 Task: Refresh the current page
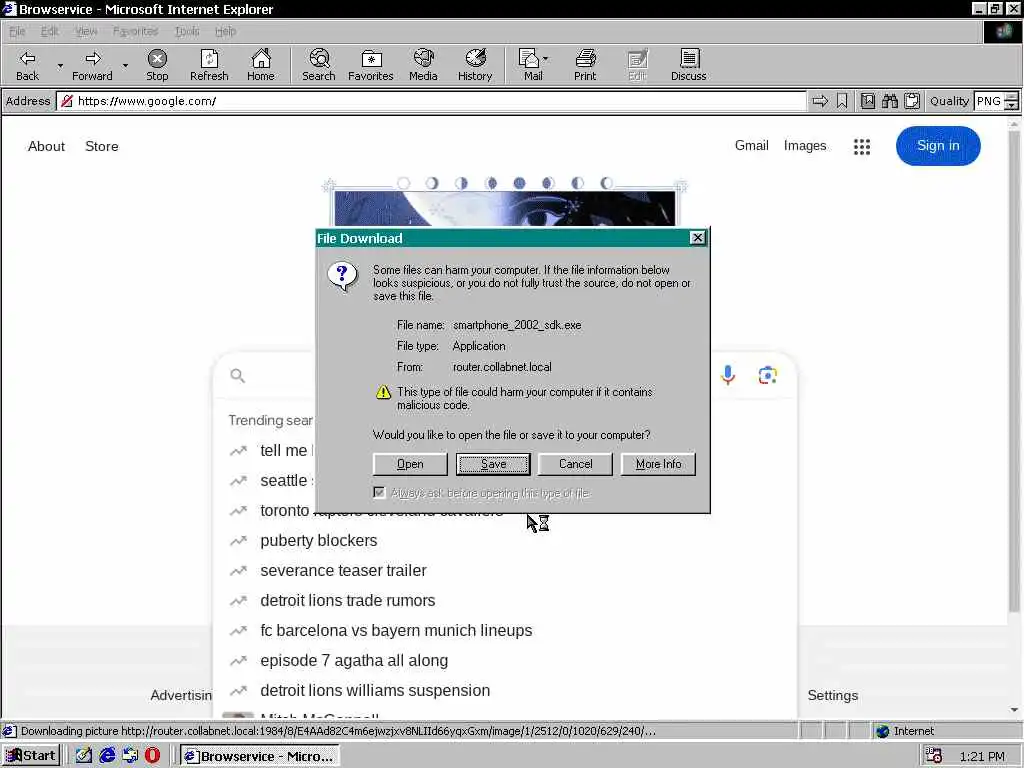tap(209, 65)
